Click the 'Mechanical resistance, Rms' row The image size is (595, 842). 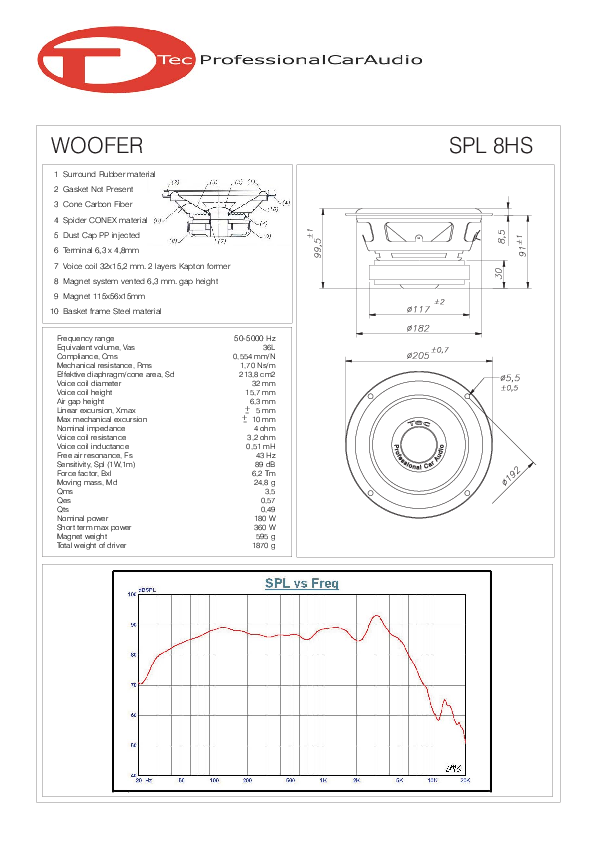[166, 366]
